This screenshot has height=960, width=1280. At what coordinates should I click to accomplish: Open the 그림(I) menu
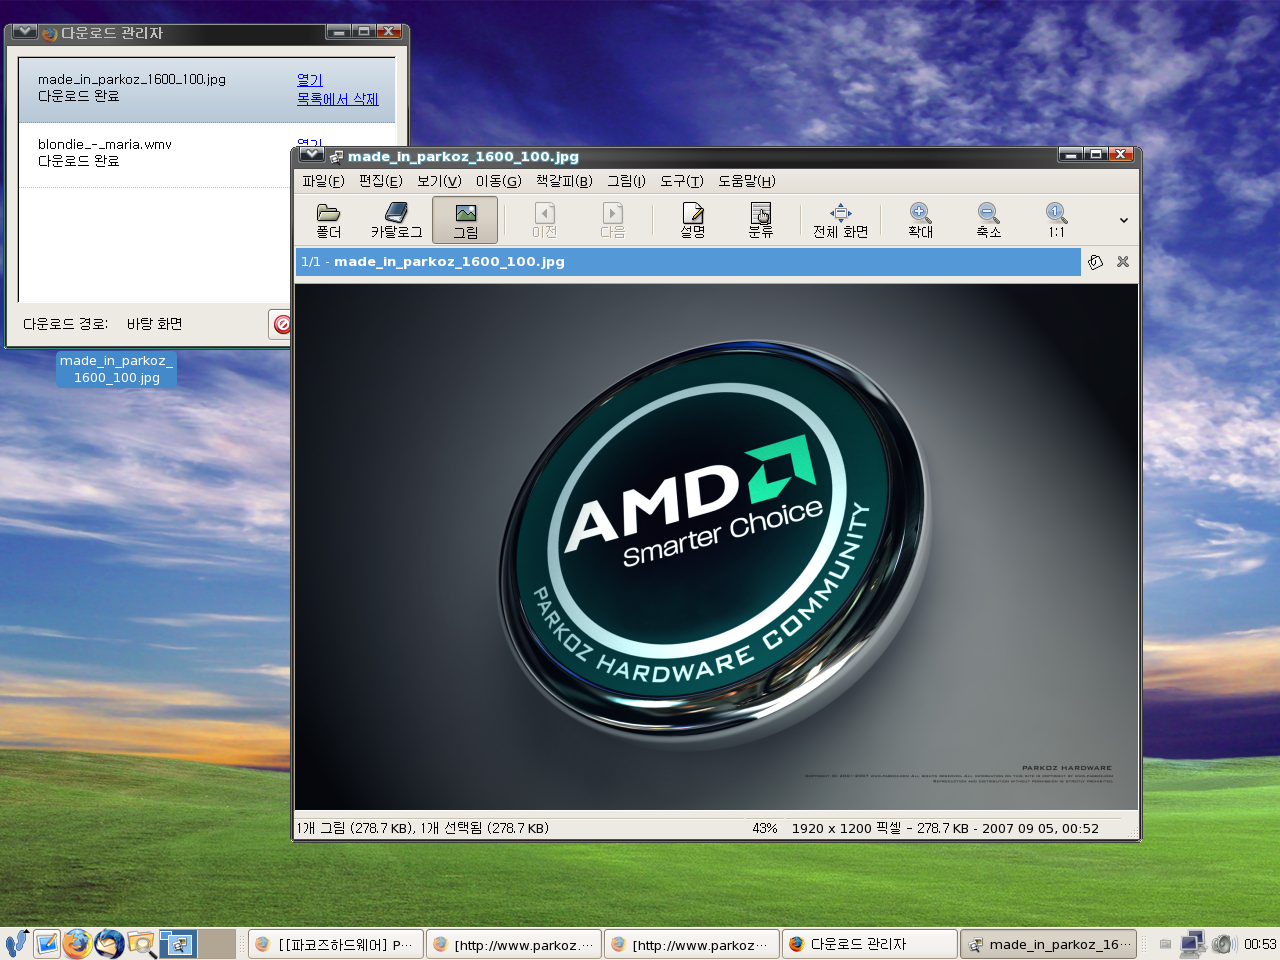[626, 181]
